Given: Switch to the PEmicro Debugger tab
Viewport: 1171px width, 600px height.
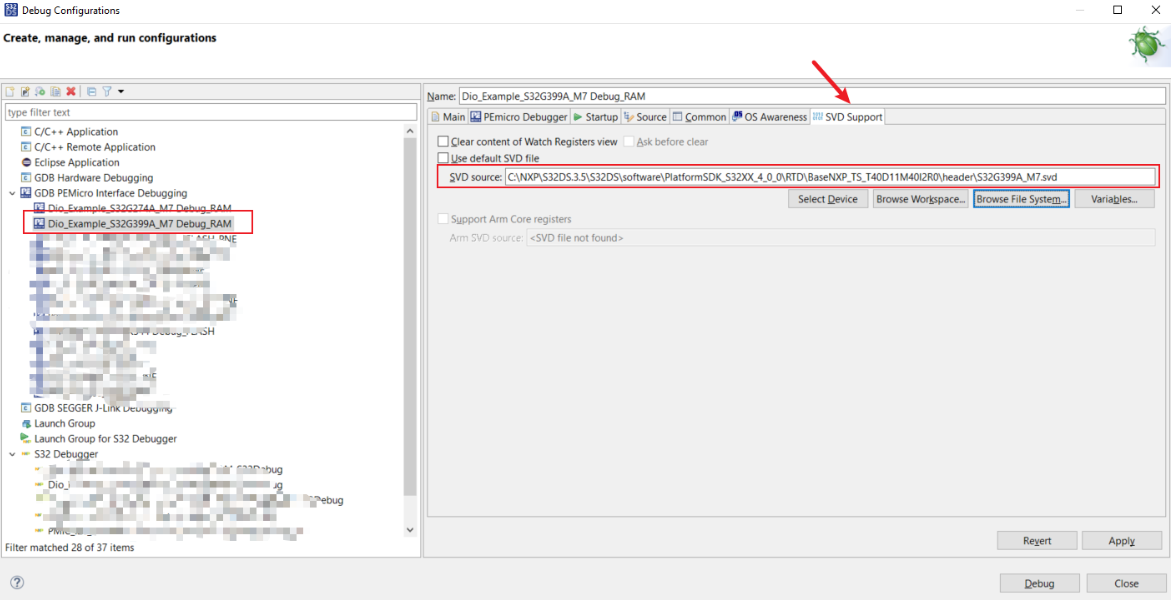Looking at the screenshot, I should tap(519, 117).
